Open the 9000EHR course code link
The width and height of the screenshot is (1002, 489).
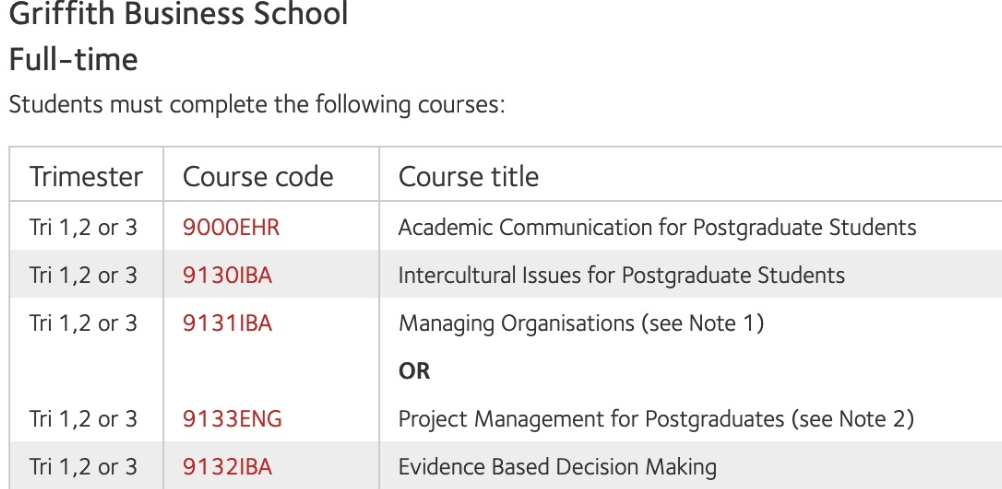click(231, 227)
